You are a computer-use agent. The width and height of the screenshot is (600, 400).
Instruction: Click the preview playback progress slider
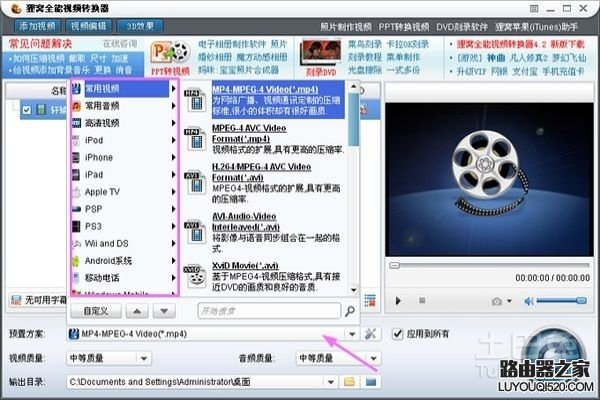[x=489, y=265]
